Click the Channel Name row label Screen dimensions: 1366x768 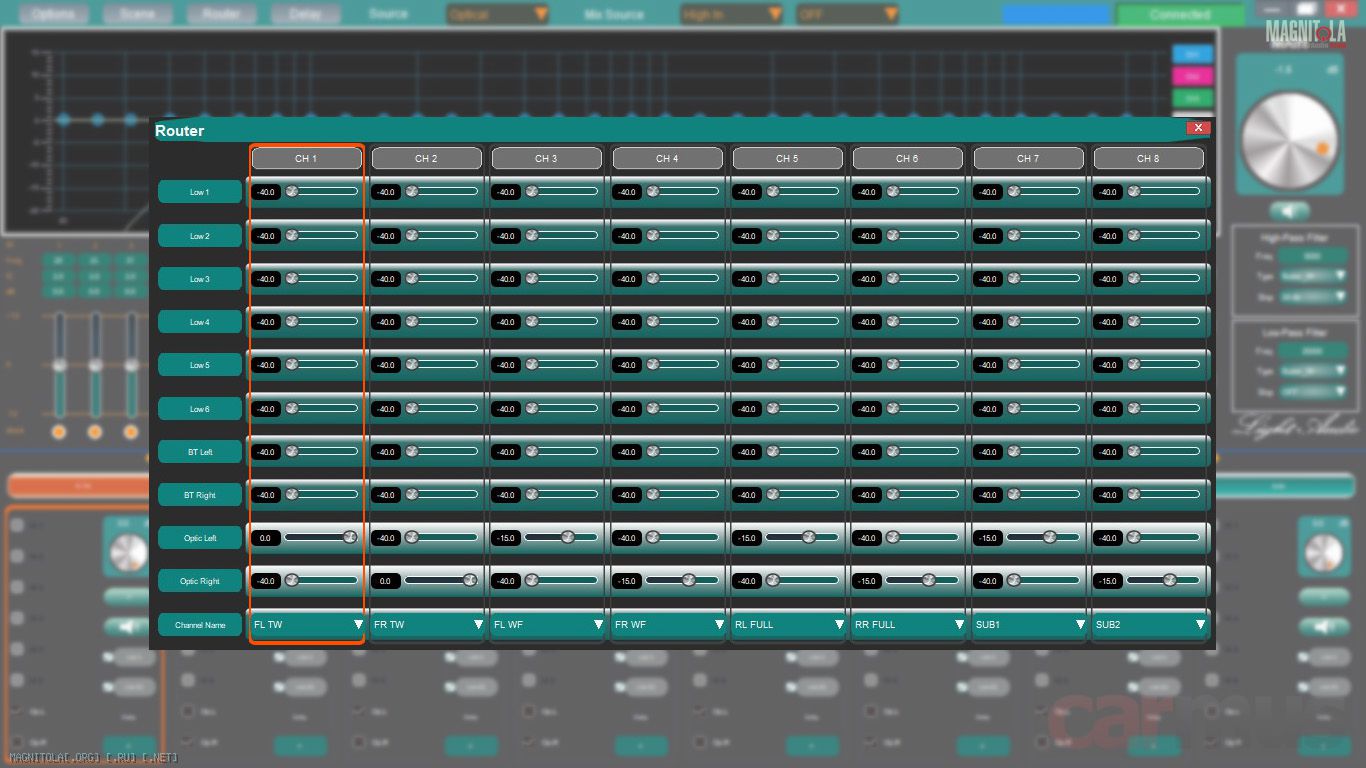click(200, 625)
